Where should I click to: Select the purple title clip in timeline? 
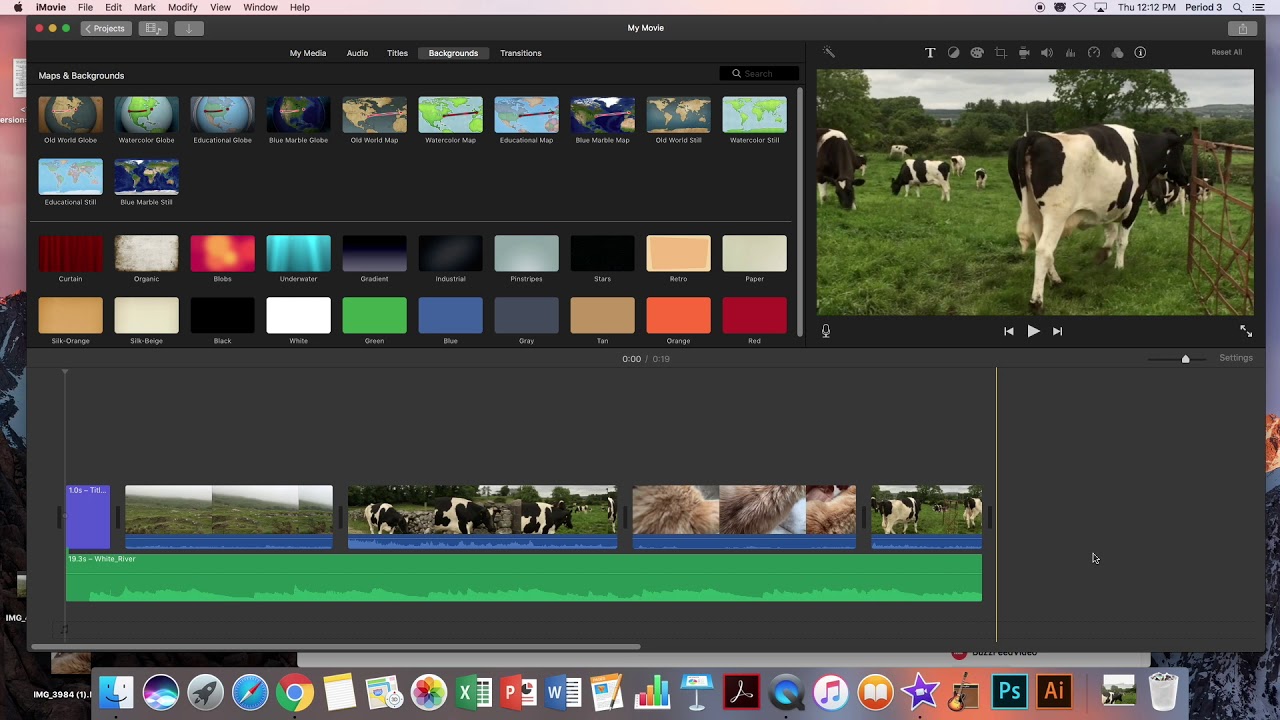(88, 517)
